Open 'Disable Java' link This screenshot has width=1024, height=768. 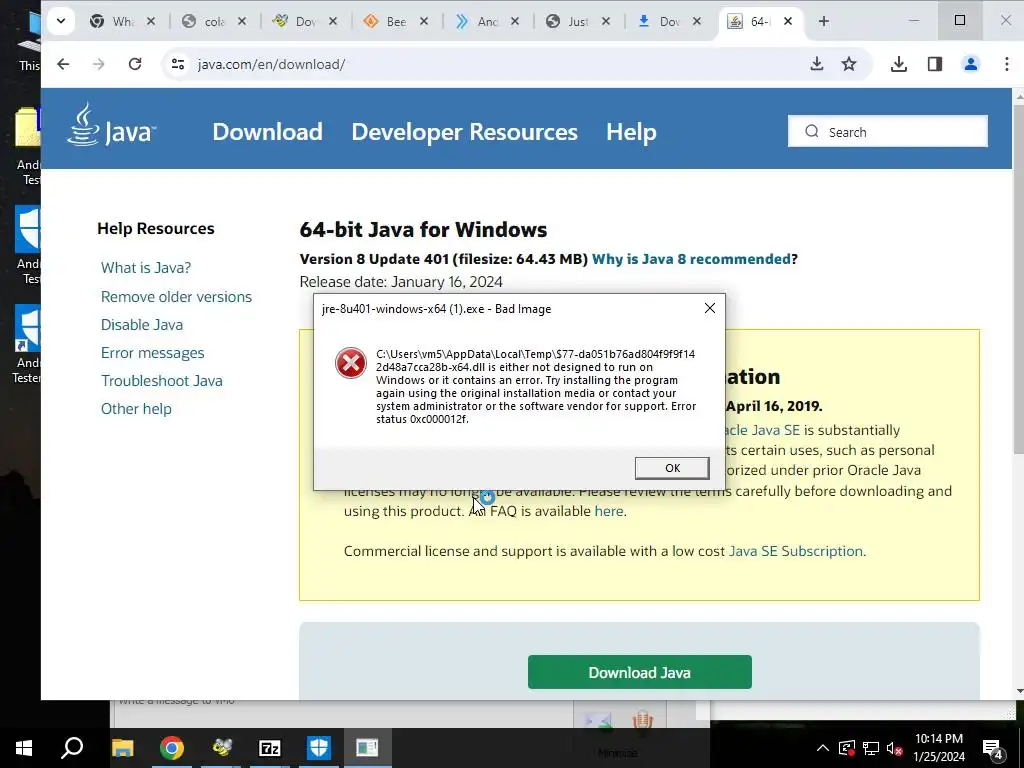coord(142,325)
